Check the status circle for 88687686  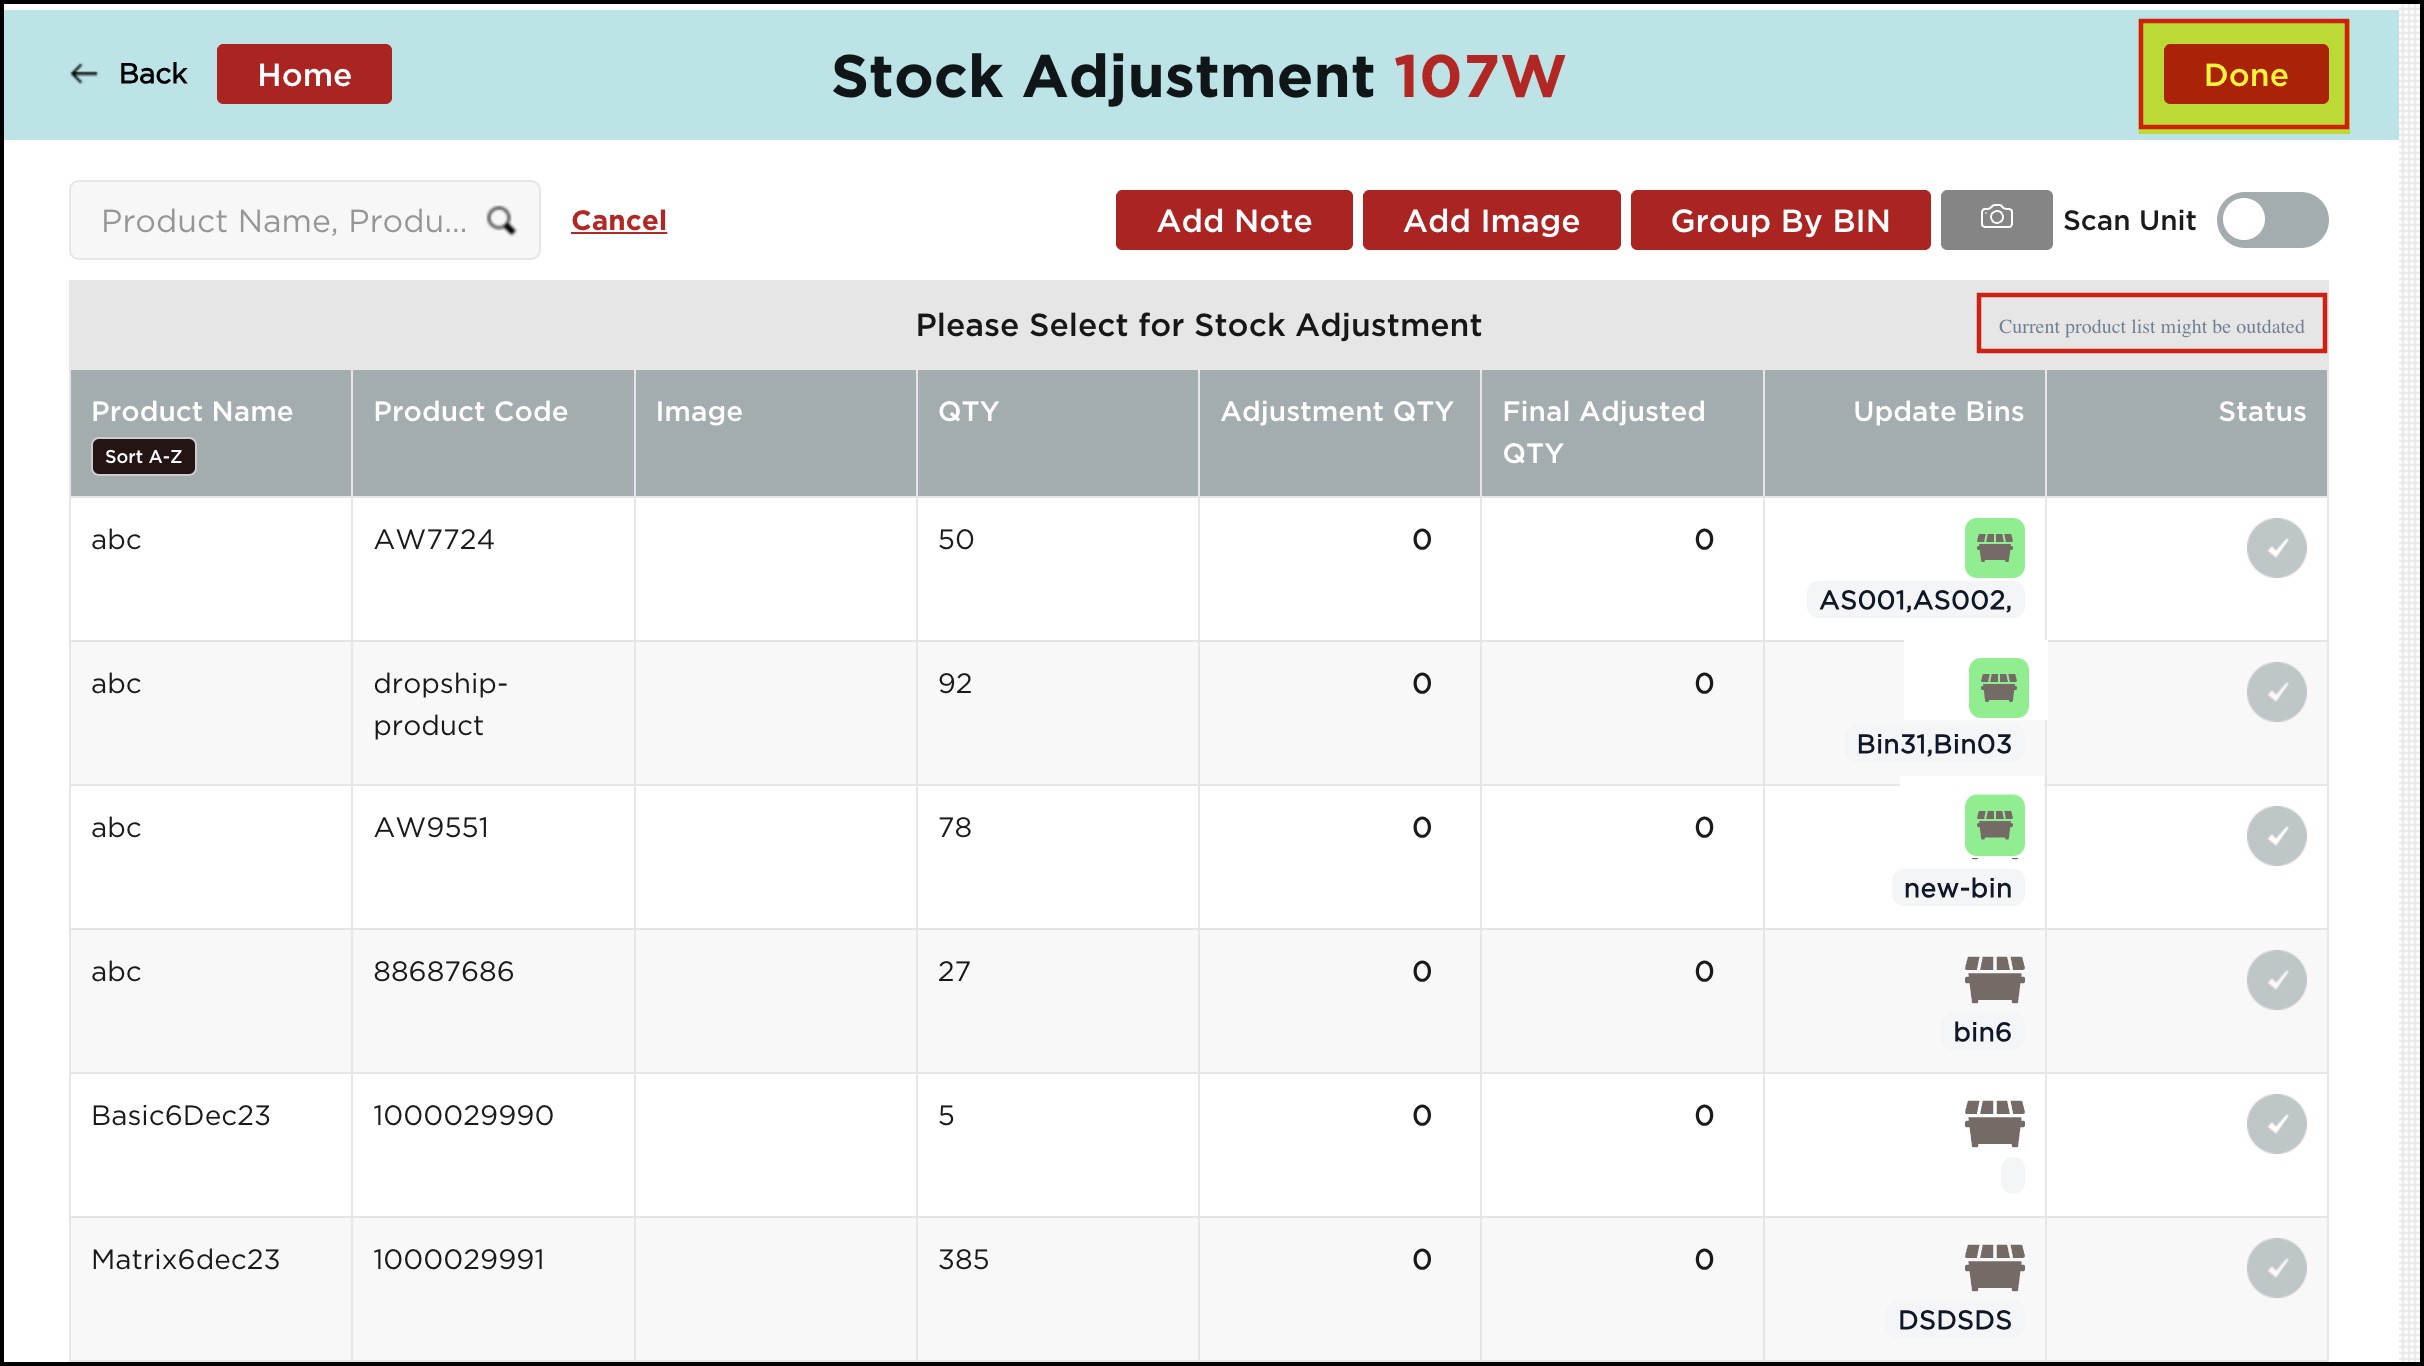(x=2275, y=980)
